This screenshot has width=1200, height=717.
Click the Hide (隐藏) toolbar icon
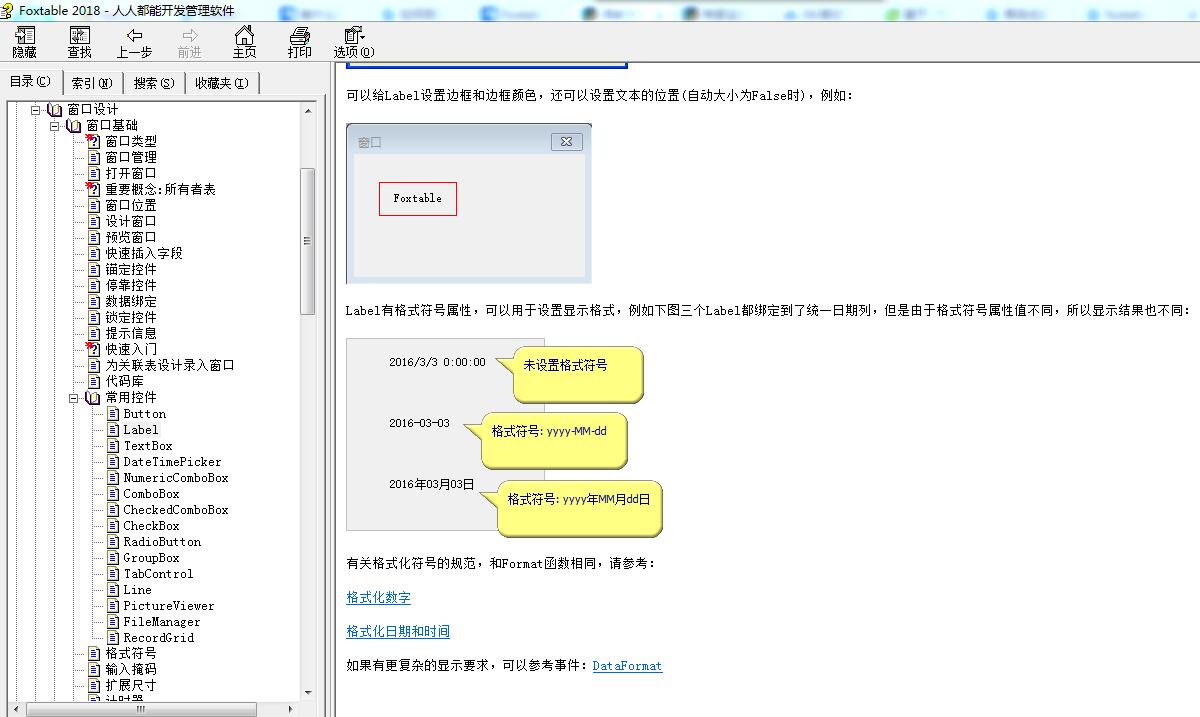pyautogui.click(x=25, y=36)
